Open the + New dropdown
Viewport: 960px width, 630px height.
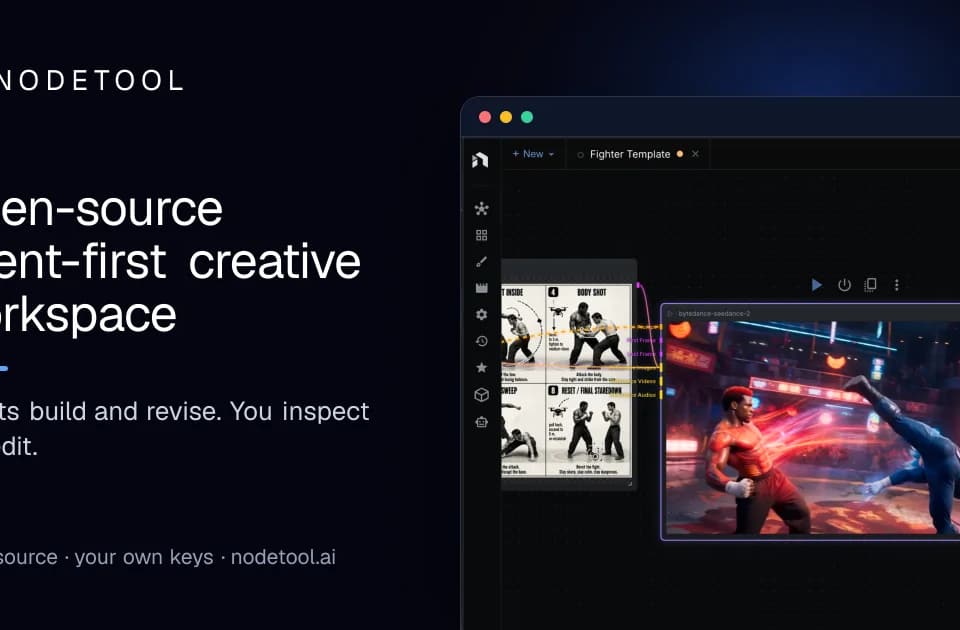click(533, 154)
